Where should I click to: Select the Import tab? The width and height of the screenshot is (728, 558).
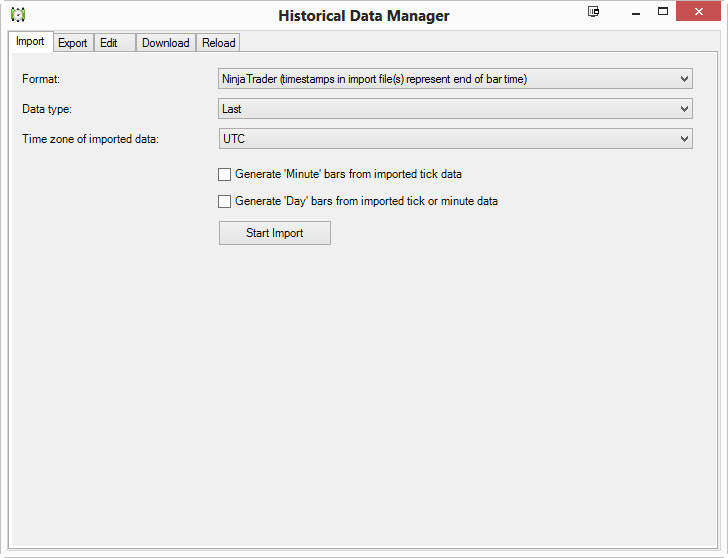[x=30, y=42]
